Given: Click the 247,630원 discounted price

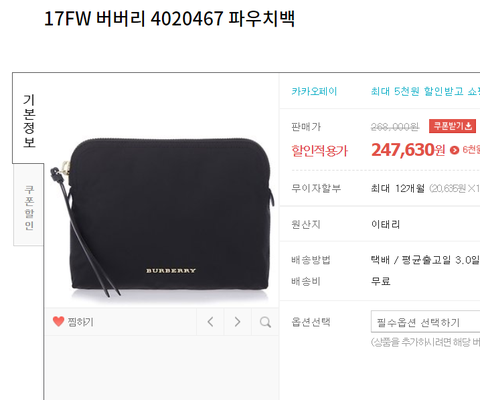Looking at the screenshot, I should coord(408,150).
